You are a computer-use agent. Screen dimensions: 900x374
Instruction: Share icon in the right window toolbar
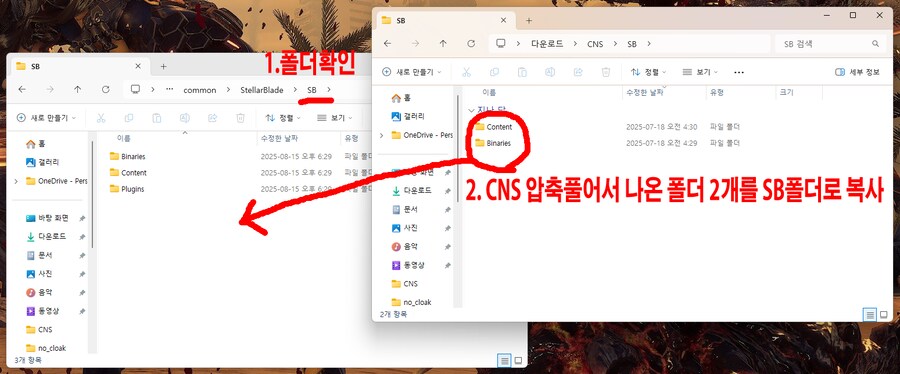578,72
